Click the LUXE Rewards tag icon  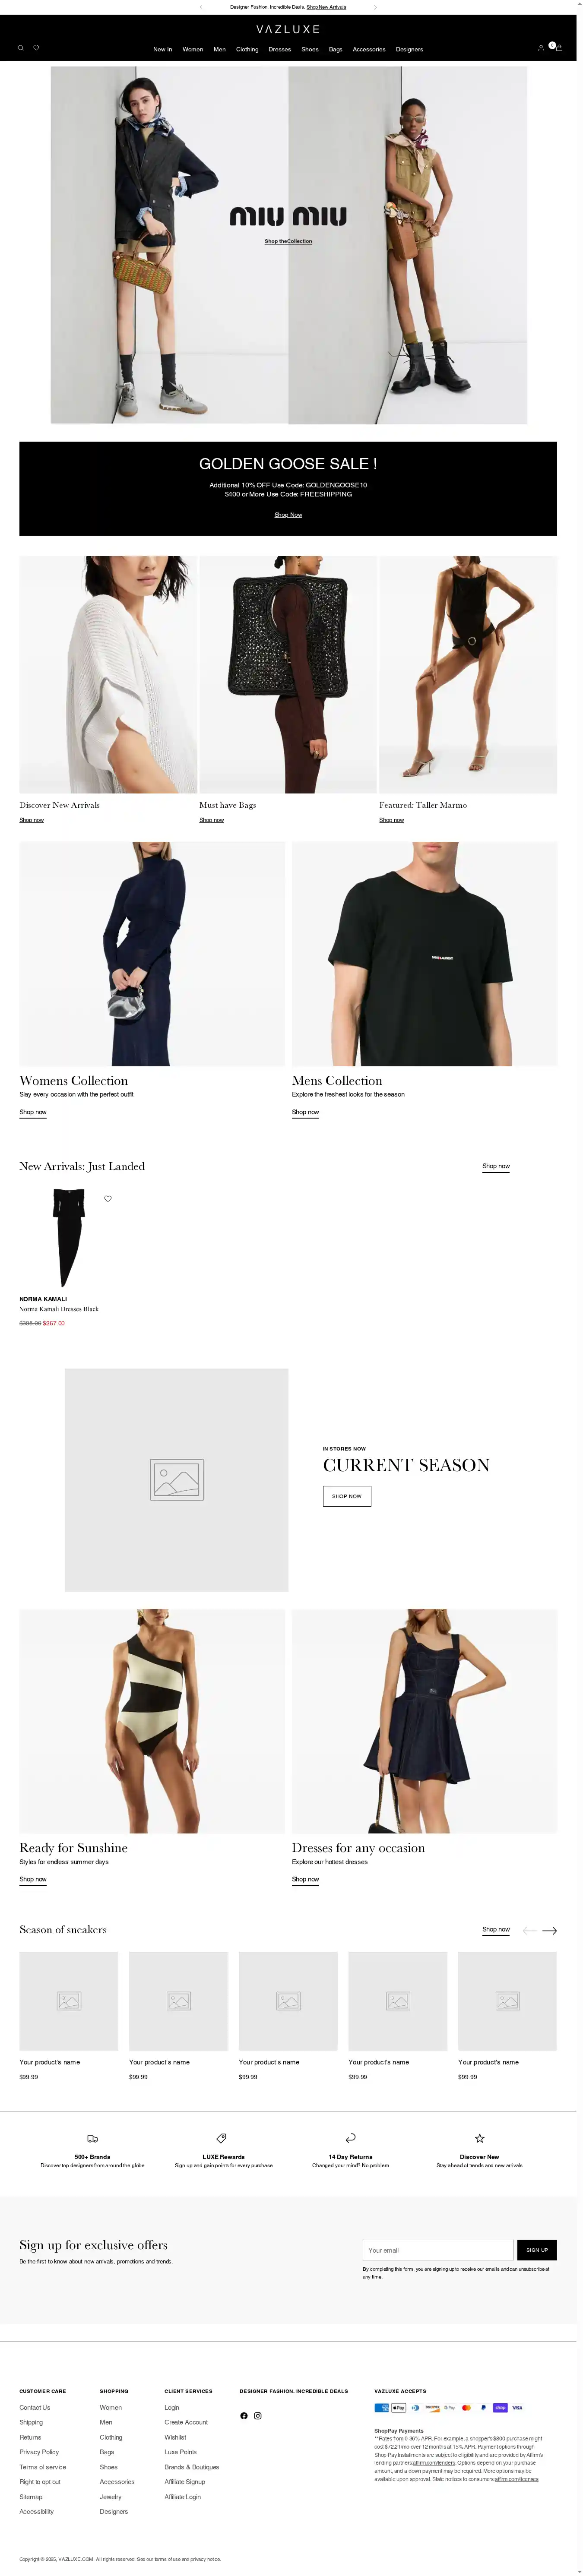click(x=222, y=2138)
